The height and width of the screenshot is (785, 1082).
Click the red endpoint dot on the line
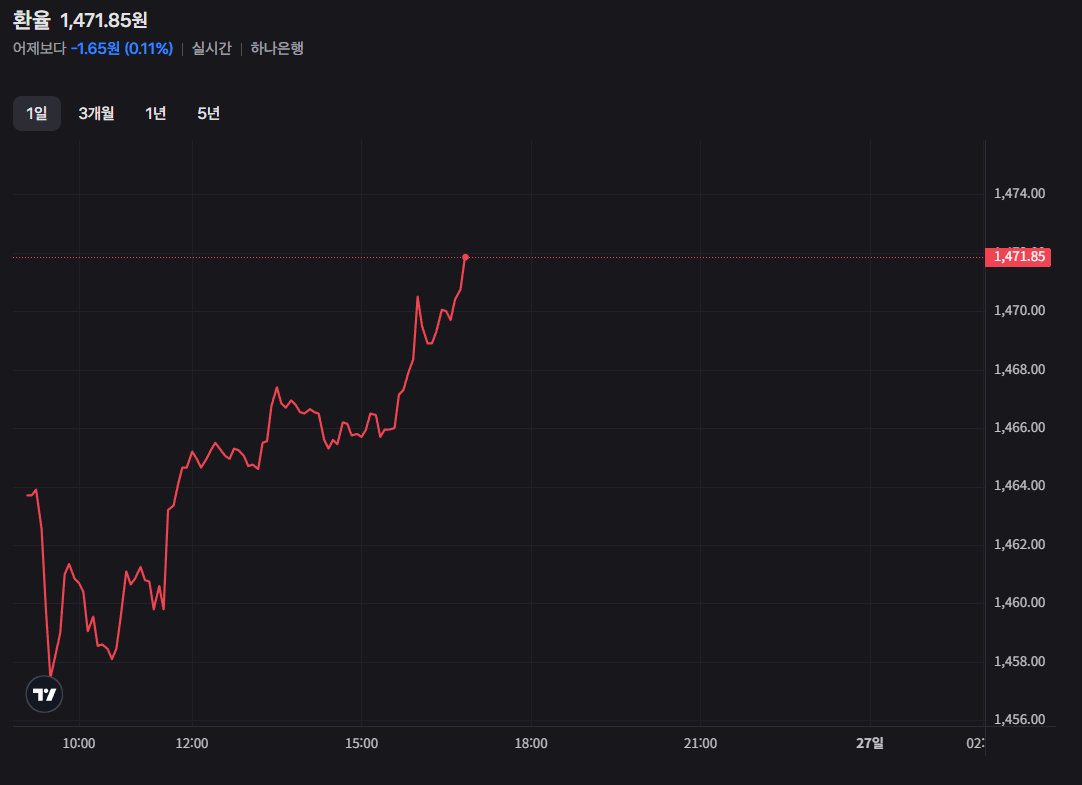tap(466, 257)
